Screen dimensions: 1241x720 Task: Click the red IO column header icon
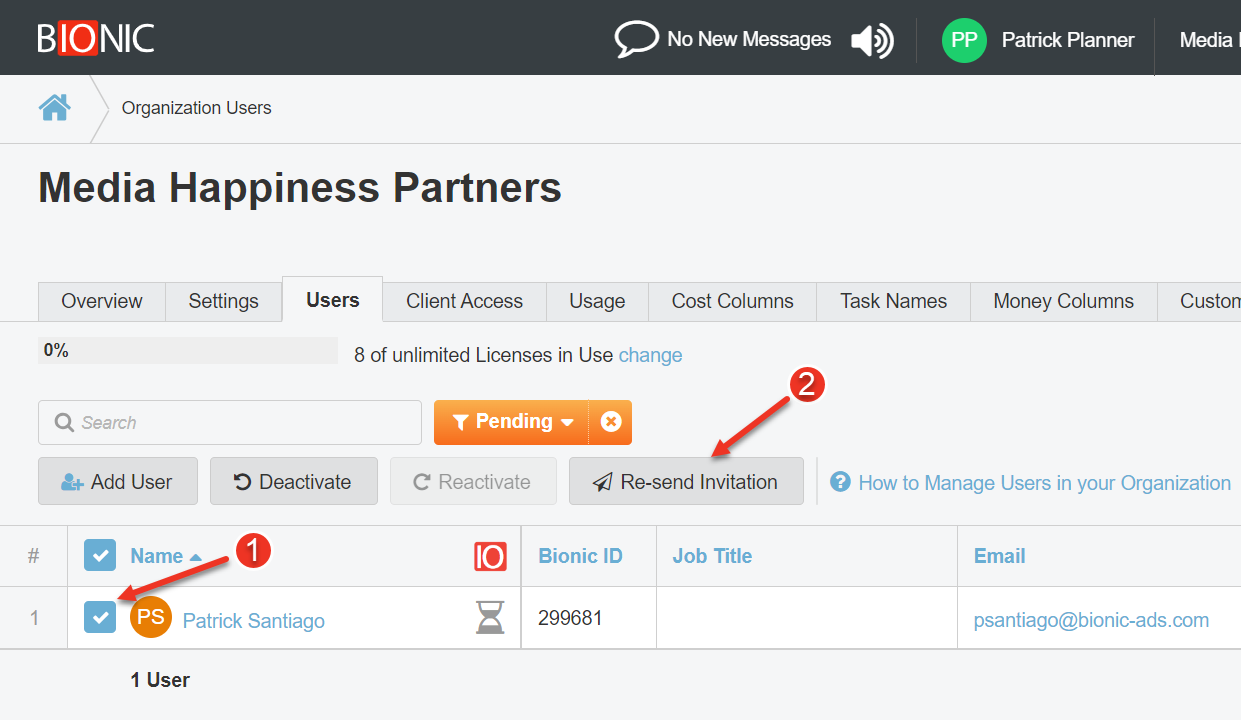(490, 556)
